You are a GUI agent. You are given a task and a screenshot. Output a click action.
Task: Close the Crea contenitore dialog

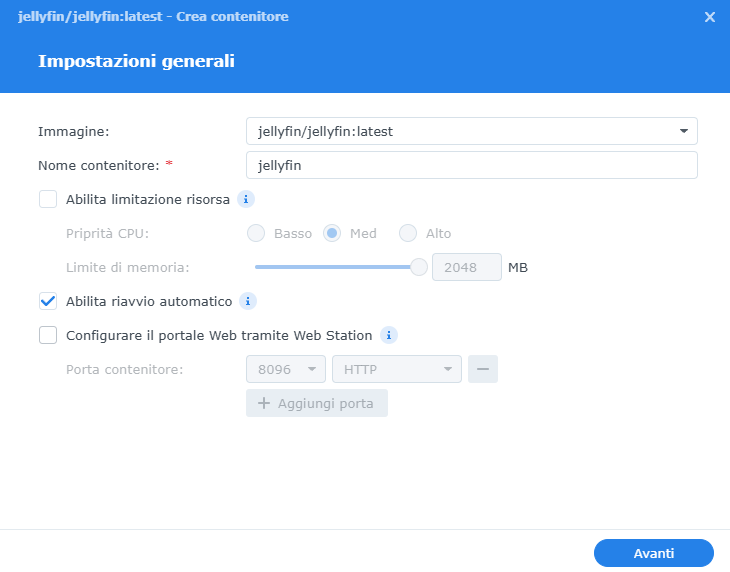pyautogui.click(x=710, y=17)
